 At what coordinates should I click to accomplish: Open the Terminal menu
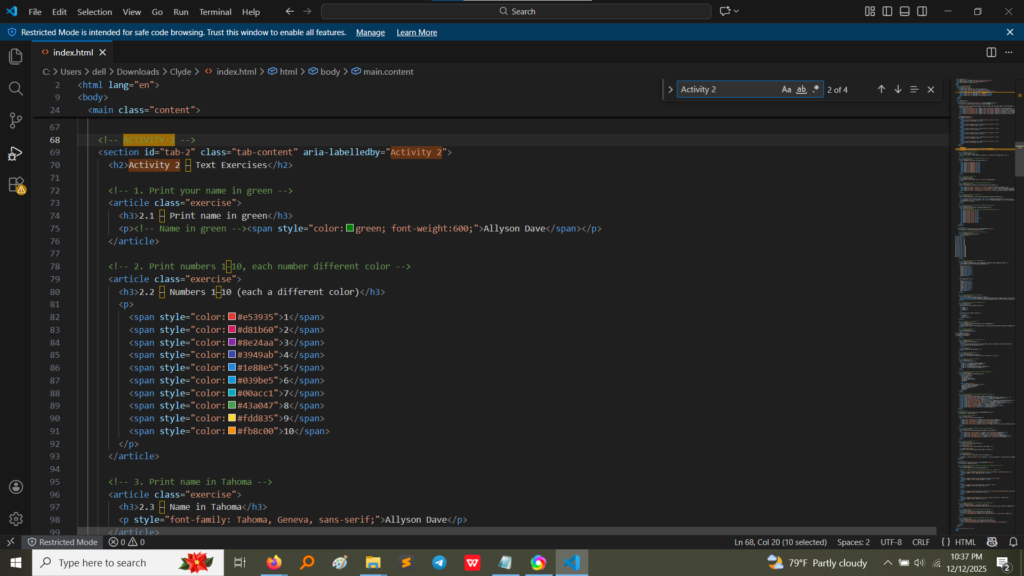point(215,12)
